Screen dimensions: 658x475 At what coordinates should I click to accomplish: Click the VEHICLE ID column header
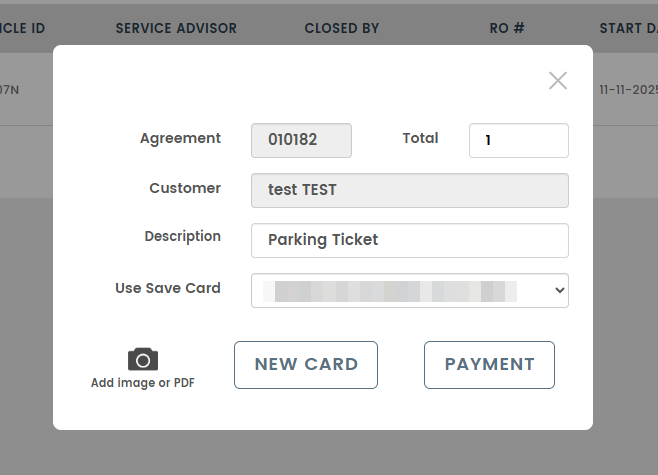pyautogui.click(x=22, y=28)
